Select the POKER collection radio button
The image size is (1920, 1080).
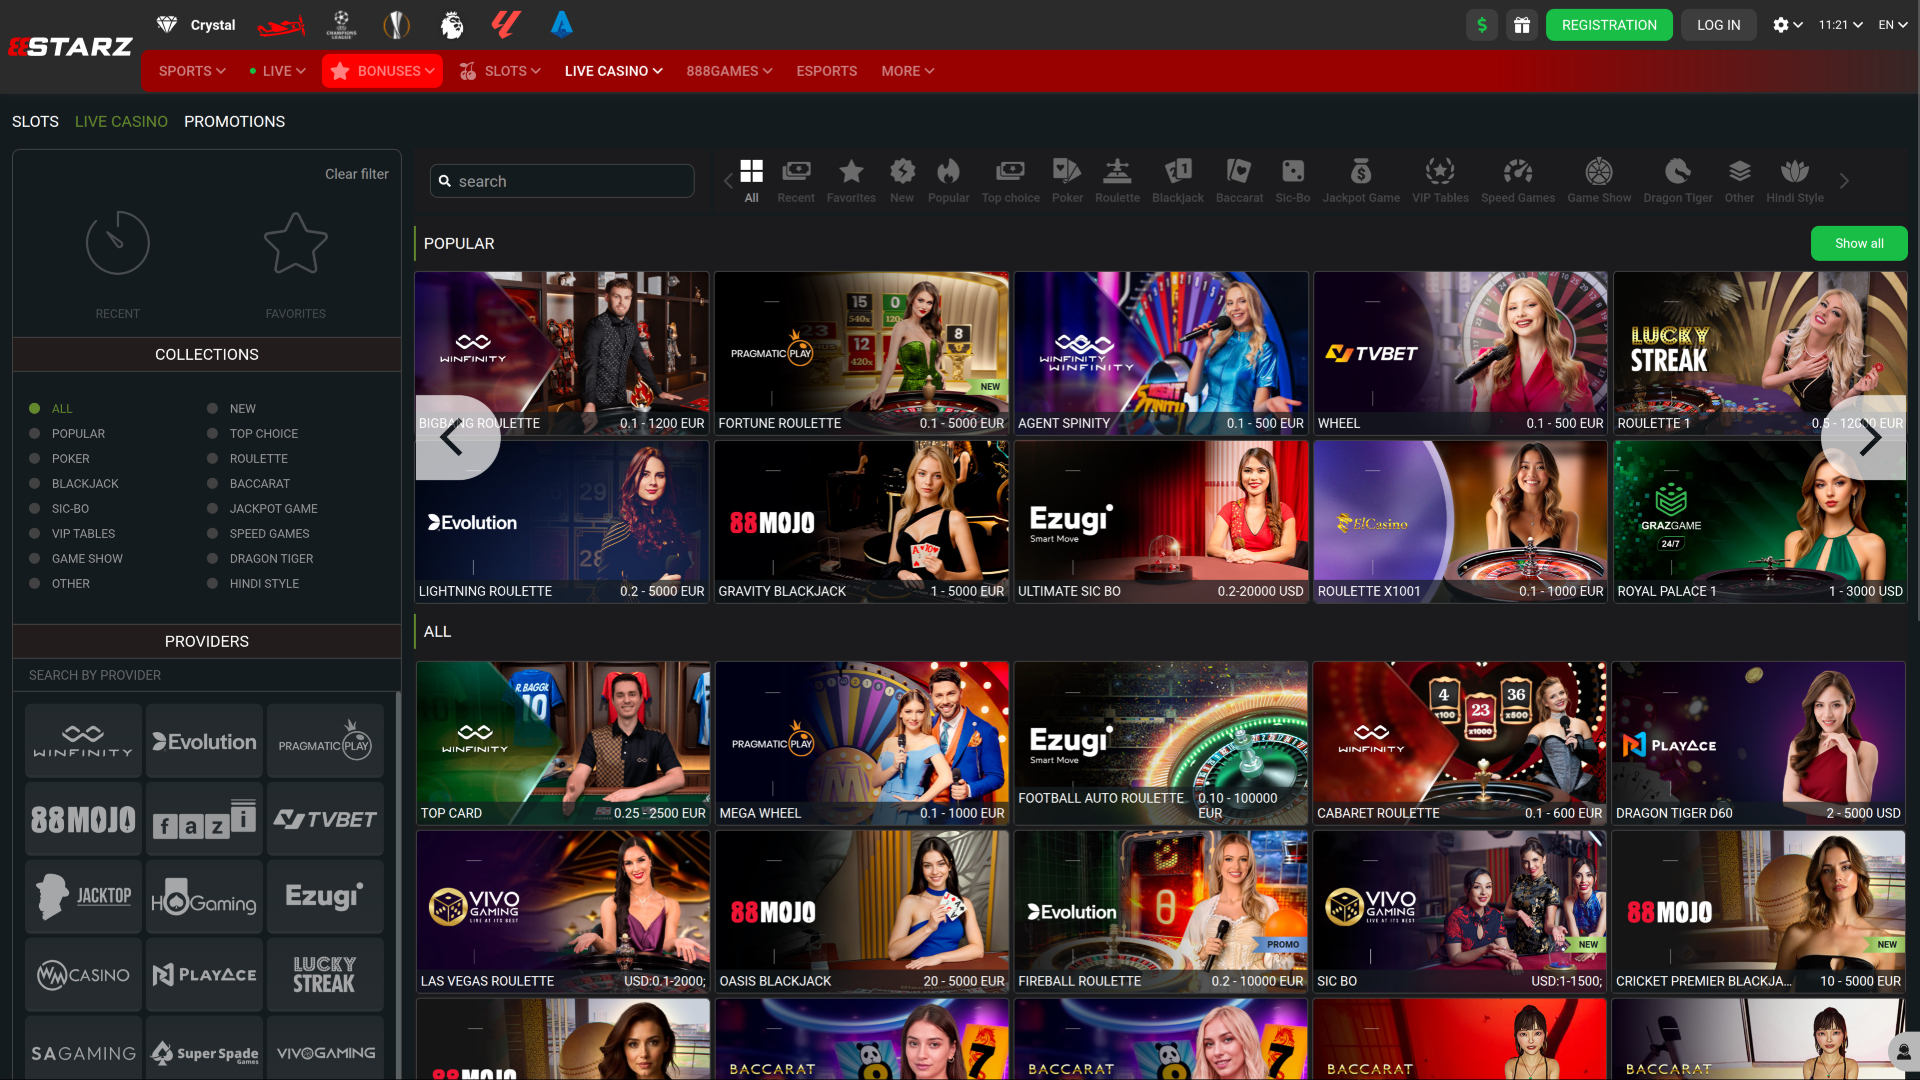pos(35,458)
